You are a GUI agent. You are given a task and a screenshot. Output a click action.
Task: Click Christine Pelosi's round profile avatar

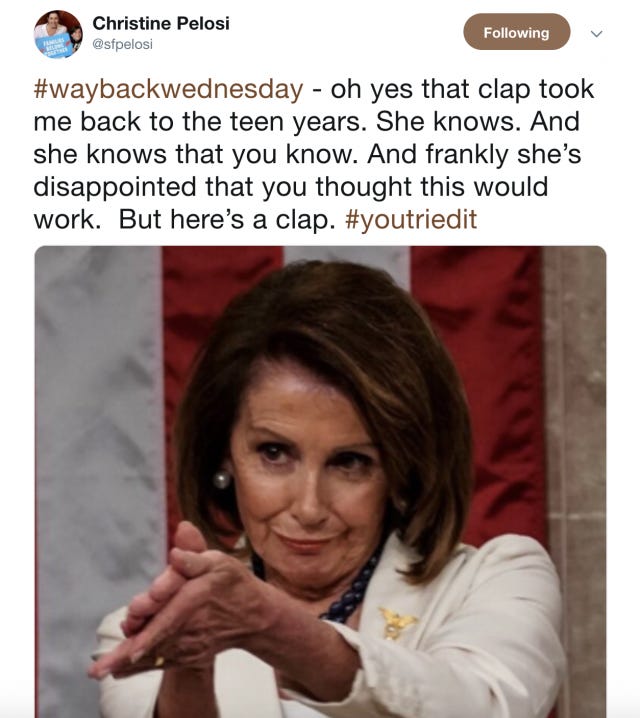(58, 34)
